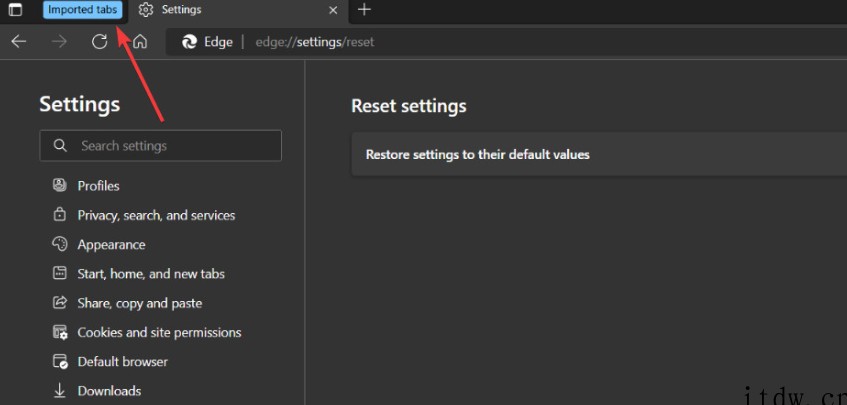Image resolution: width=847 pixels, height=405 pixels.
Task: Switch to the Settings tab
Action: pos(236,10)
